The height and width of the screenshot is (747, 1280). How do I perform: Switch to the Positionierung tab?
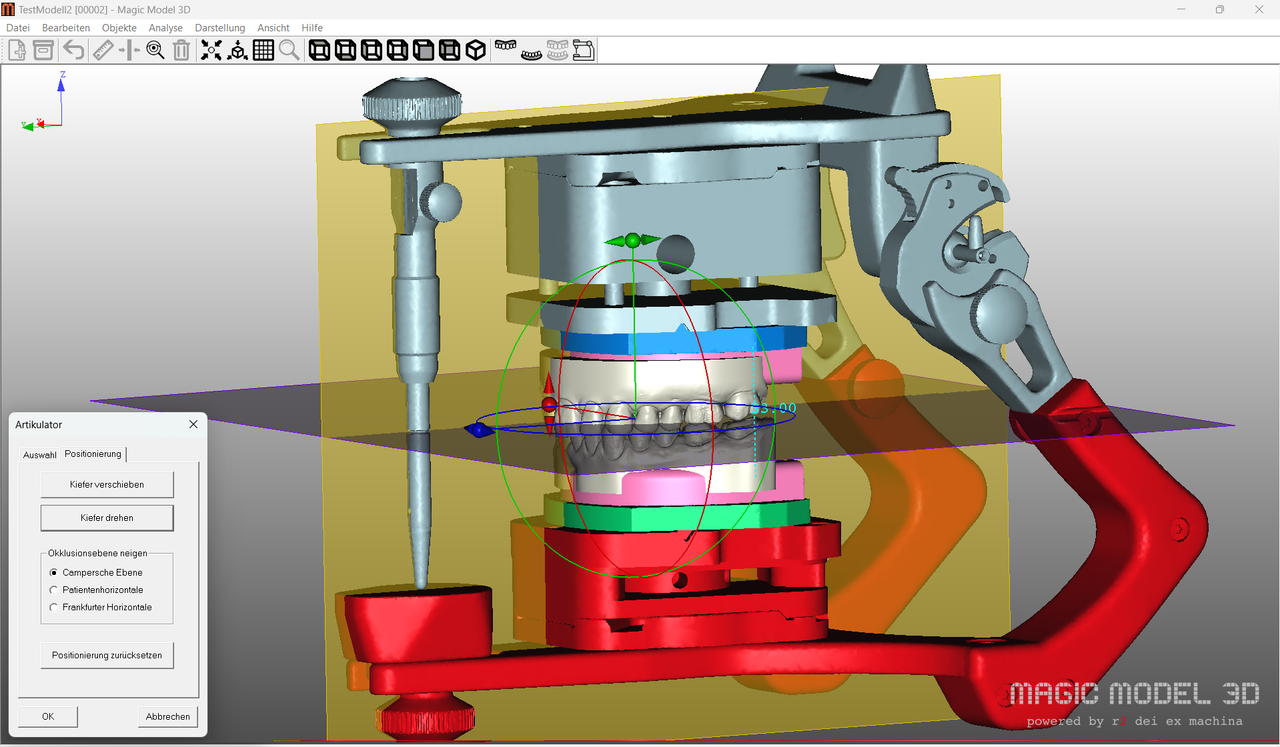(x=93, y=454)
